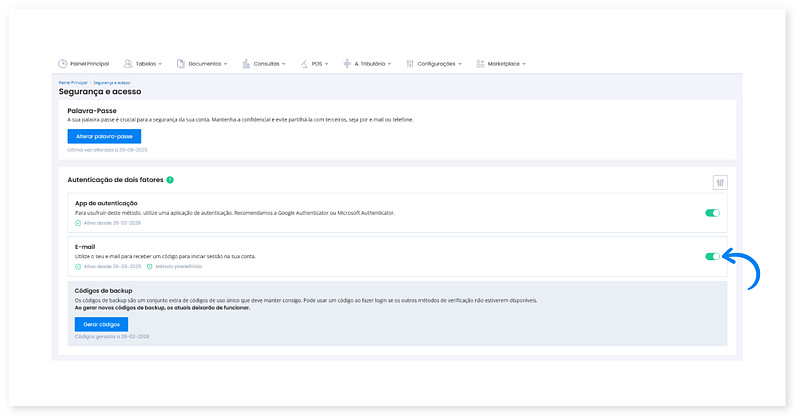Click the green help icon beside Autenticação de dois fatores
Viewport: 800px width, 420px height.
(170, 180)
